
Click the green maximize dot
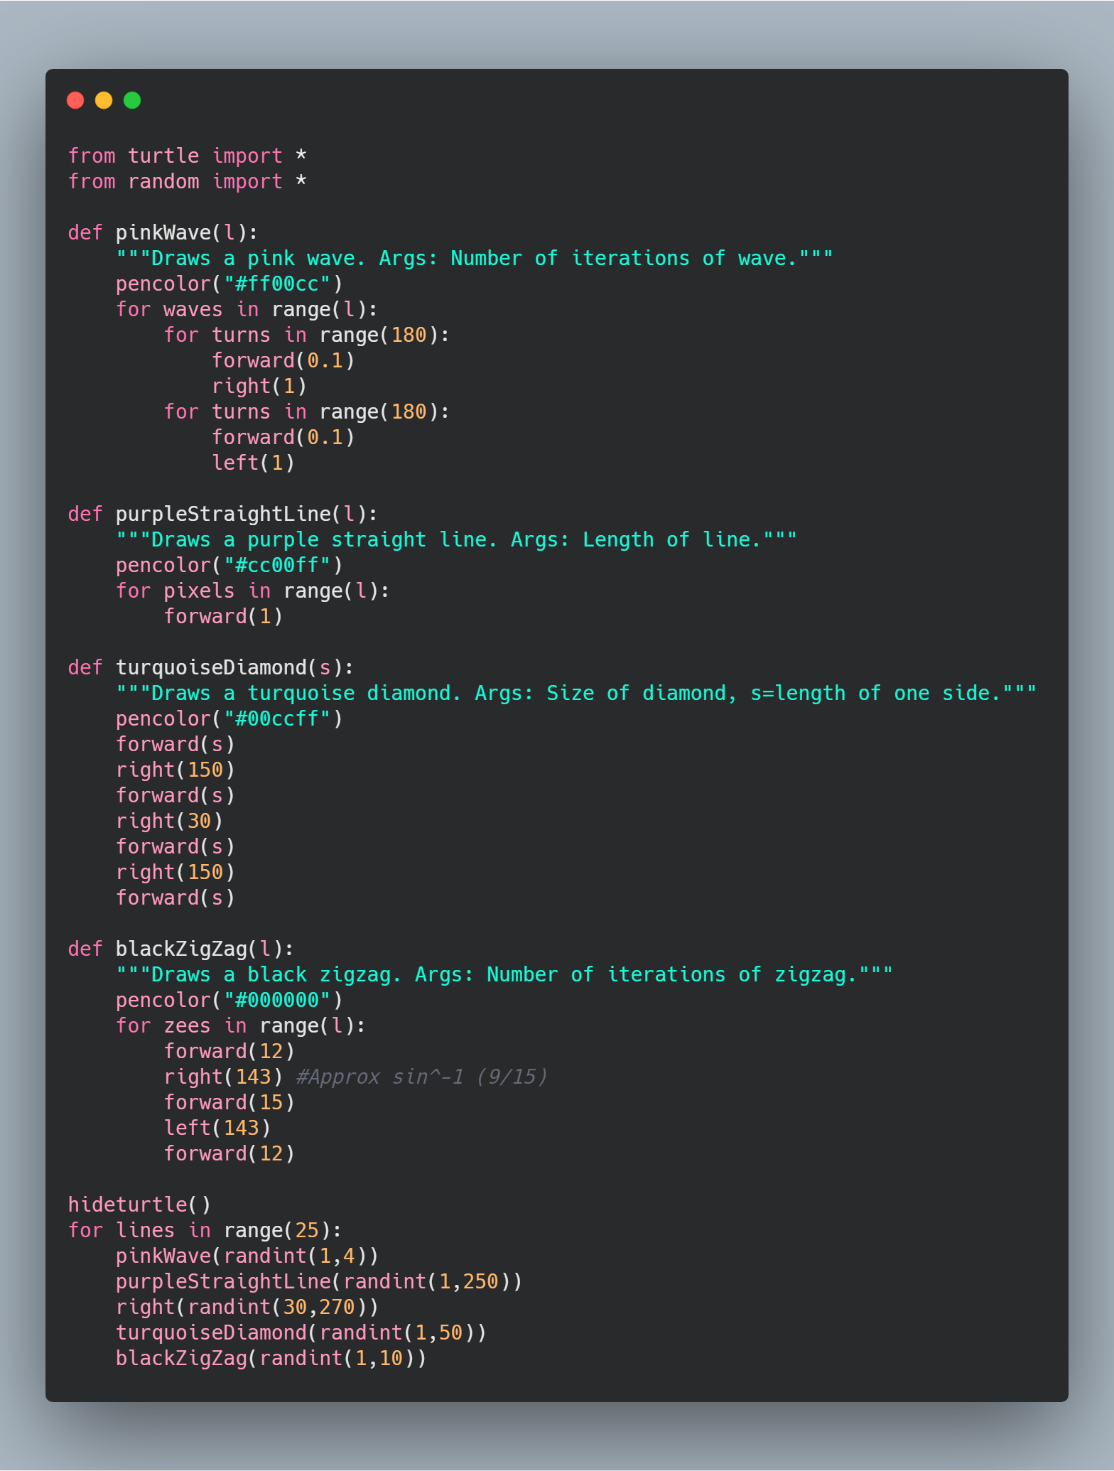coord(132,100)
